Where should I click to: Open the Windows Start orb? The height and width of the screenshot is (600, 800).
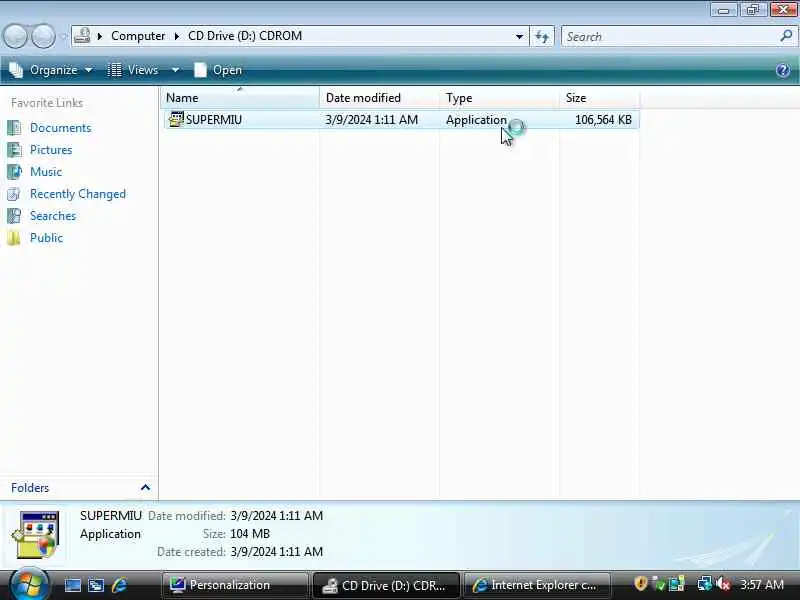(x=29, y=584)
